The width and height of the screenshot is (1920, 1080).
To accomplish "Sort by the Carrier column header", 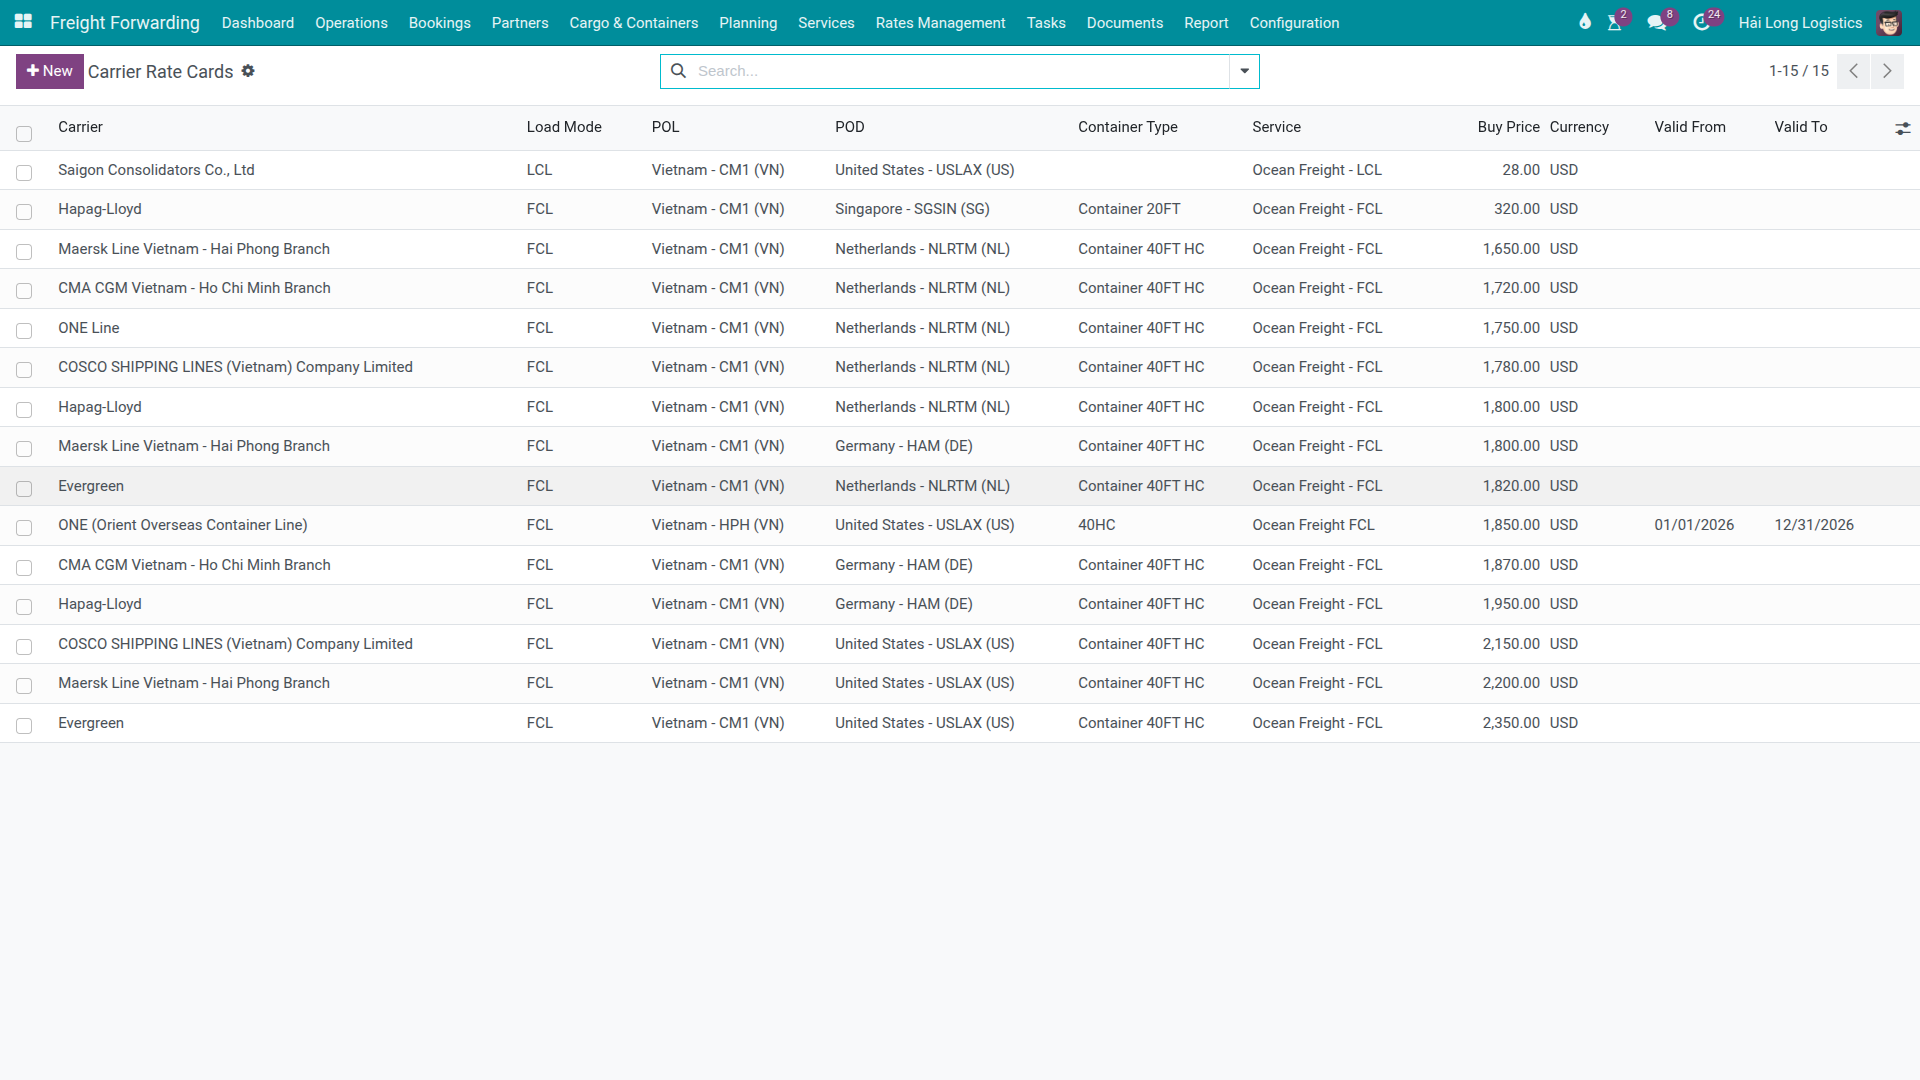I will (x=80, y=127).
